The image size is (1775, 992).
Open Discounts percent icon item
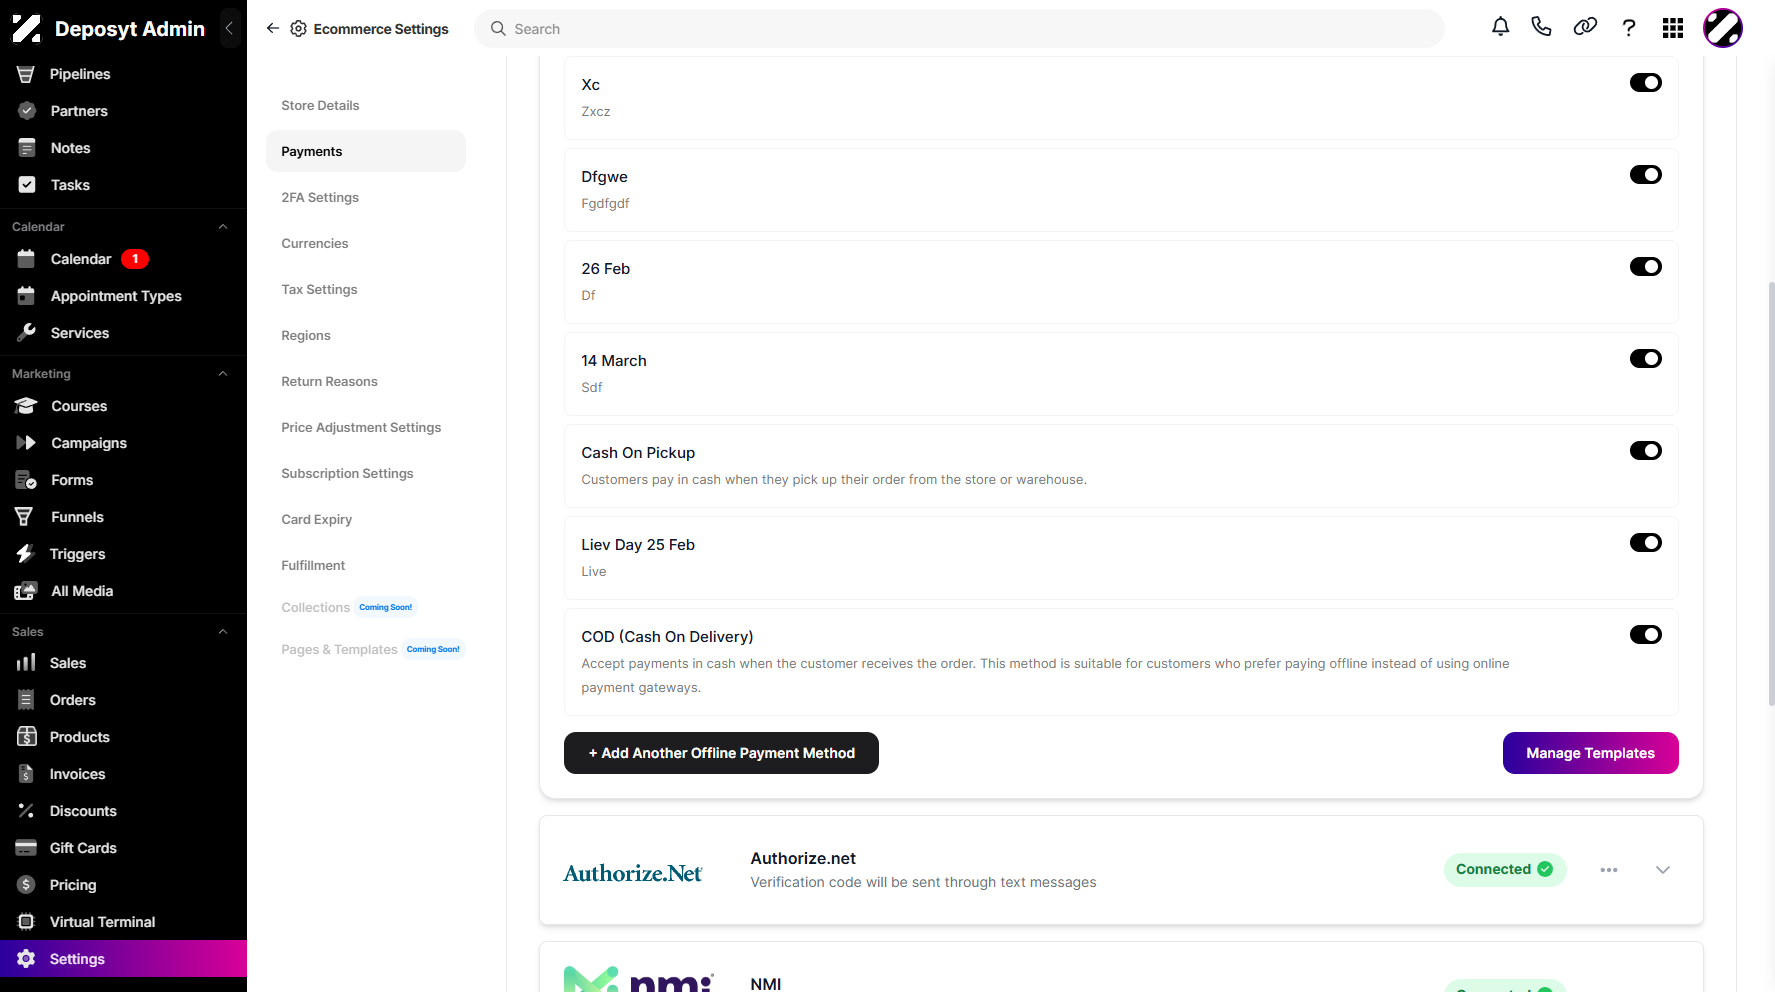(83, 811)
